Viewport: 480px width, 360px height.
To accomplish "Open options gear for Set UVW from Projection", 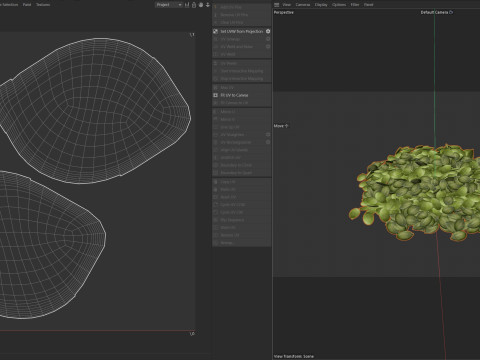I will click(268, 31).
